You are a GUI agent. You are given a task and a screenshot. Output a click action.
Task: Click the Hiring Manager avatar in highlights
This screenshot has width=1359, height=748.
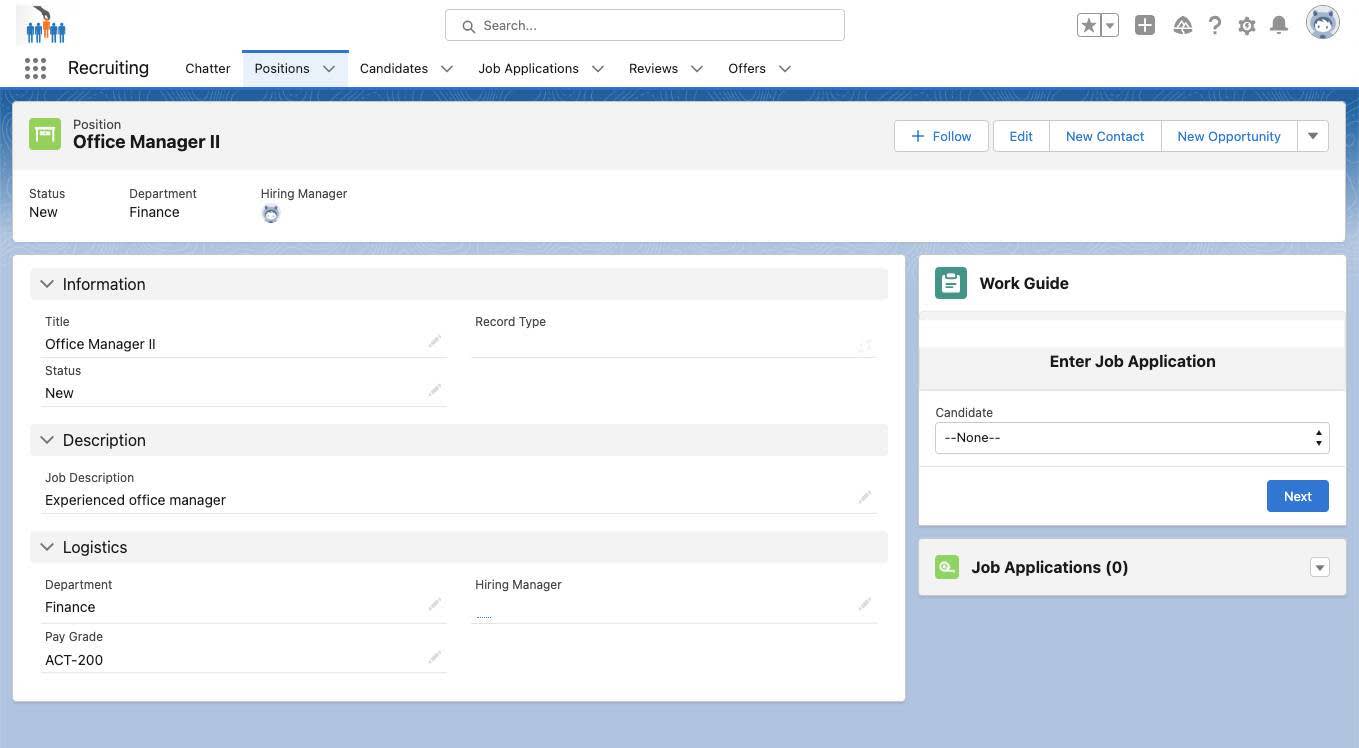[x=270, y=213]
